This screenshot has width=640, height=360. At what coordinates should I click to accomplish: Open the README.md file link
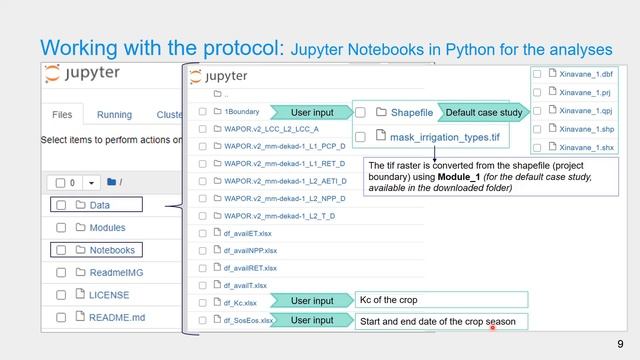tap(117, 317)
